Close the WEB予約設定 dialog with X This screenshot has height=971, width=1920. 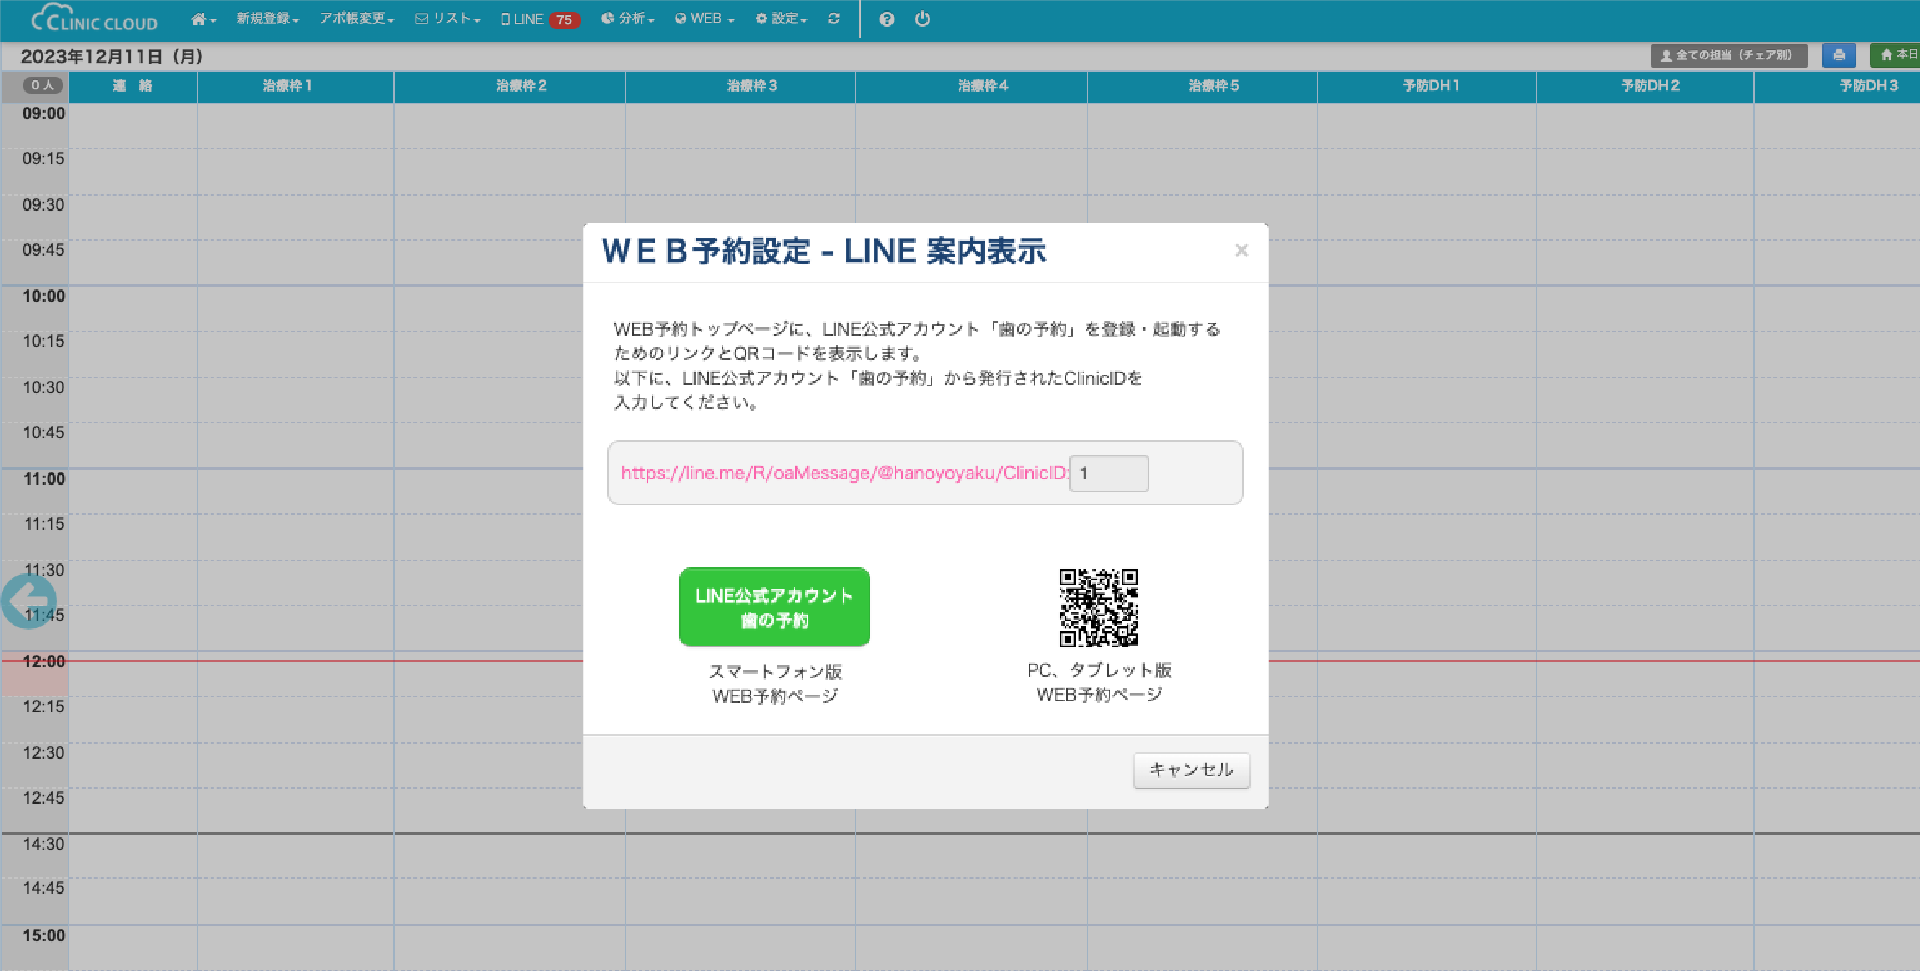click(1241, 250)
